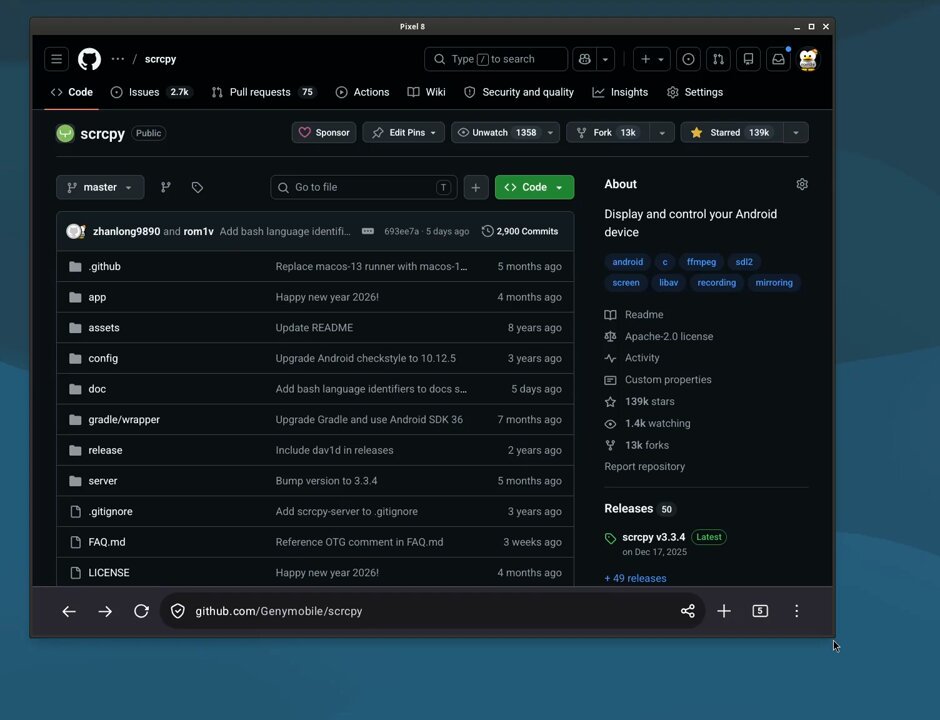Select the ffmpeg topic tag
Screen dimensions: 940x720
[701, 261]
